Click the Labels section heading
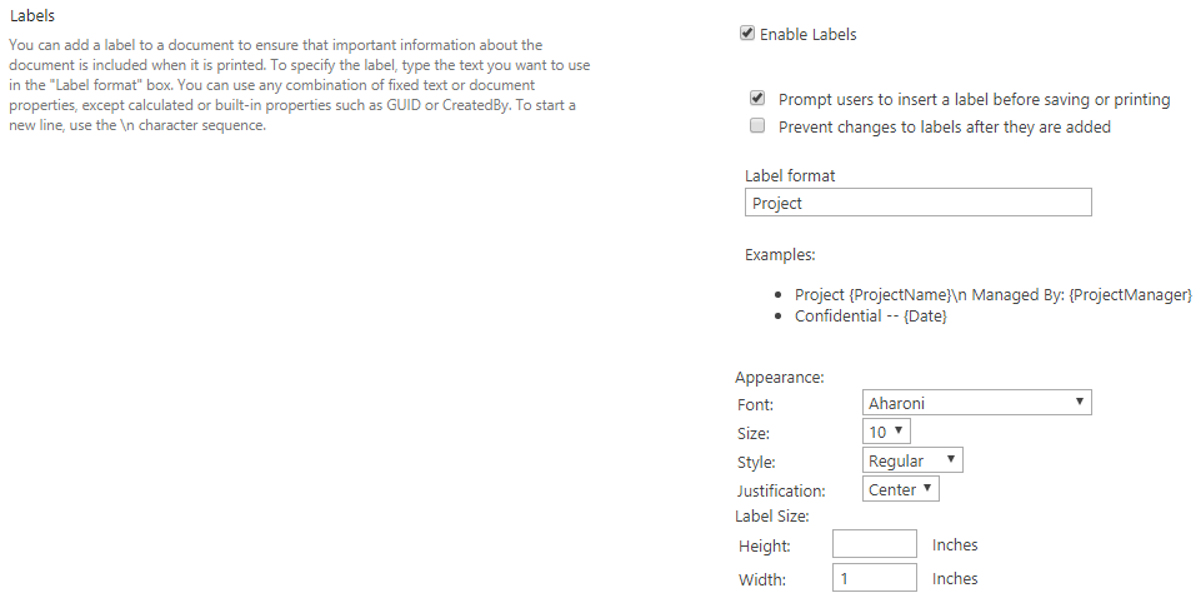The image size is (1198, 608). pos(32,16)
